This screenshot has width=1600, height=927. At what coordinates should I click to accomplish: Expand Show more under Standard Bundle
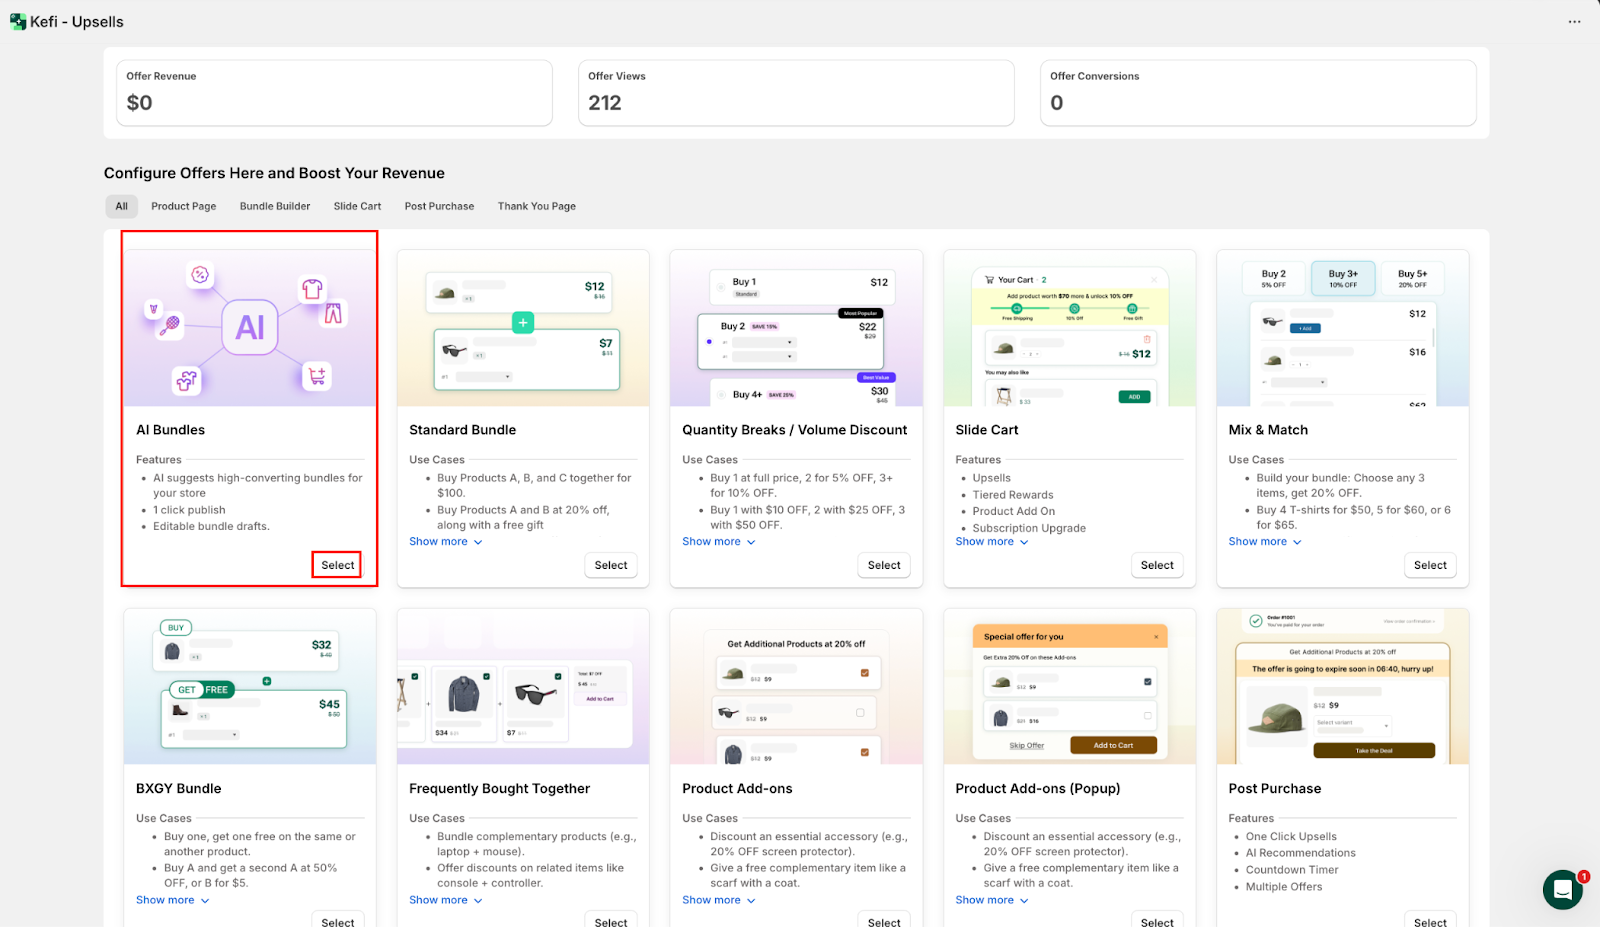click(x=445, y=542)
